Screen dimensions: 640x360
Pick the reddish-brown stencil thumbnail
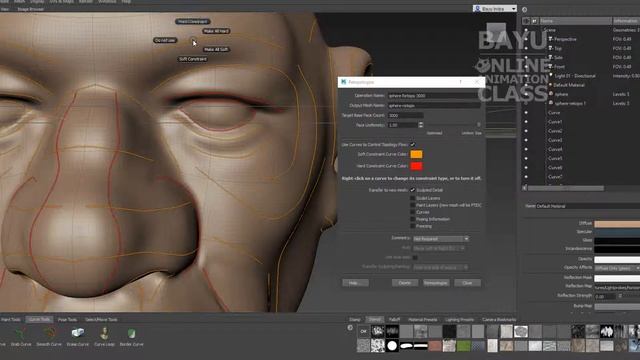(435, 346)
